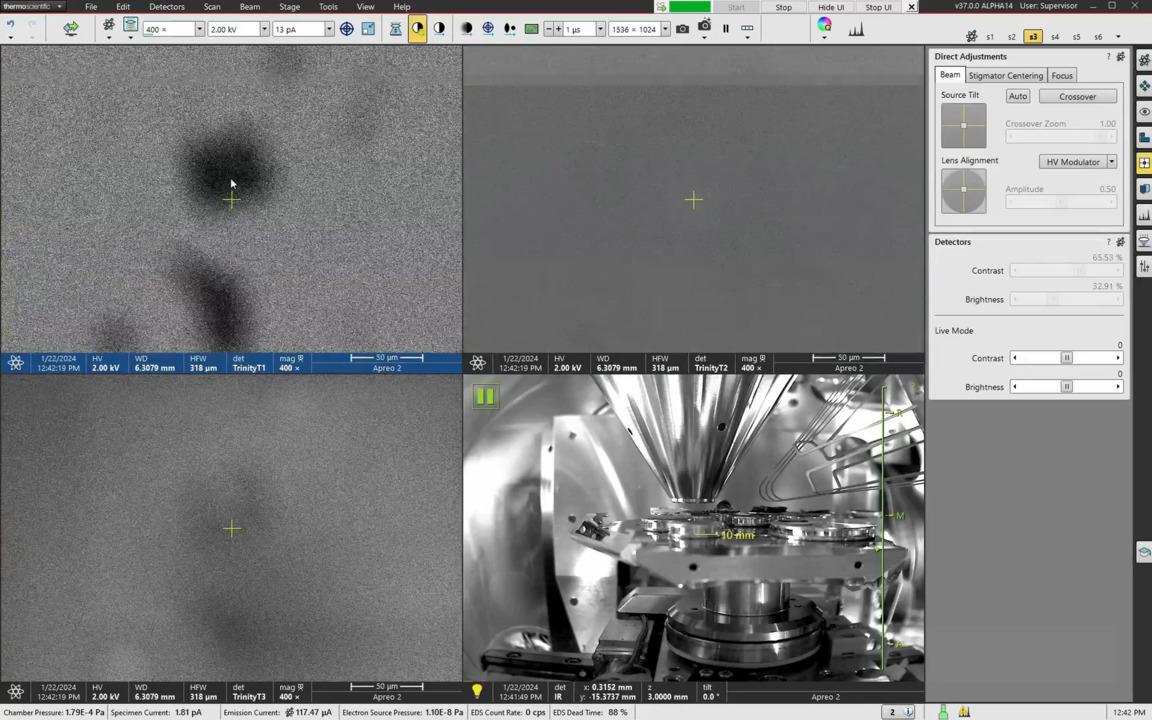The image size is (1152, 720).
Task: Open the Detectors menu
Action: click(x=167, y=7)
